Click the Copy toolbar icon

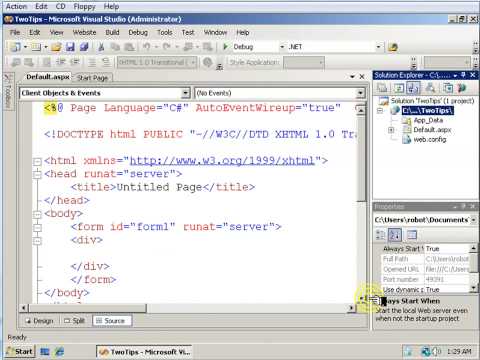(115, 47)
